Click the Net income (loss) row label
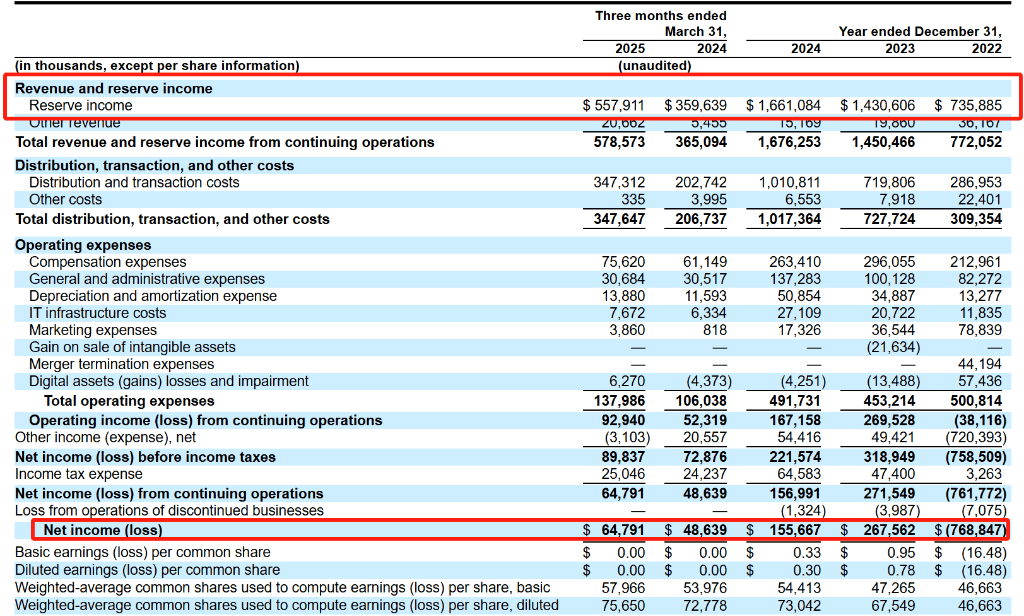 coord(103,530)
